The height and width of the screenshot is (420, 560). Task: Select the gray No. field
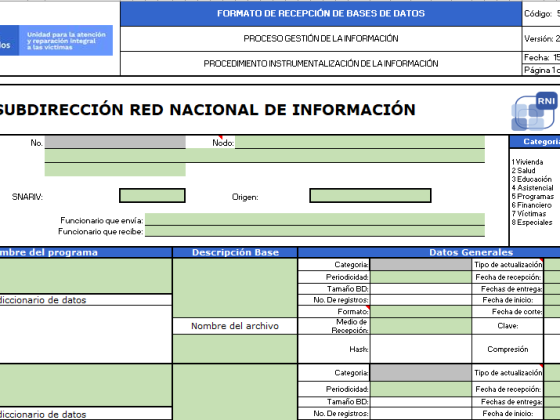point(115,142)
